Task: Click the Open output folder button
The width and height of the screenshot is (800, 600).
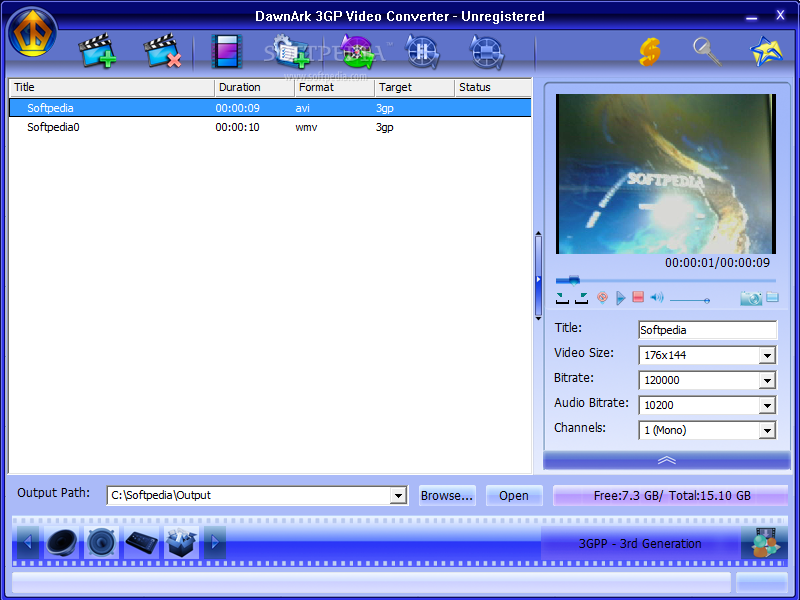Action: point(514,495)
